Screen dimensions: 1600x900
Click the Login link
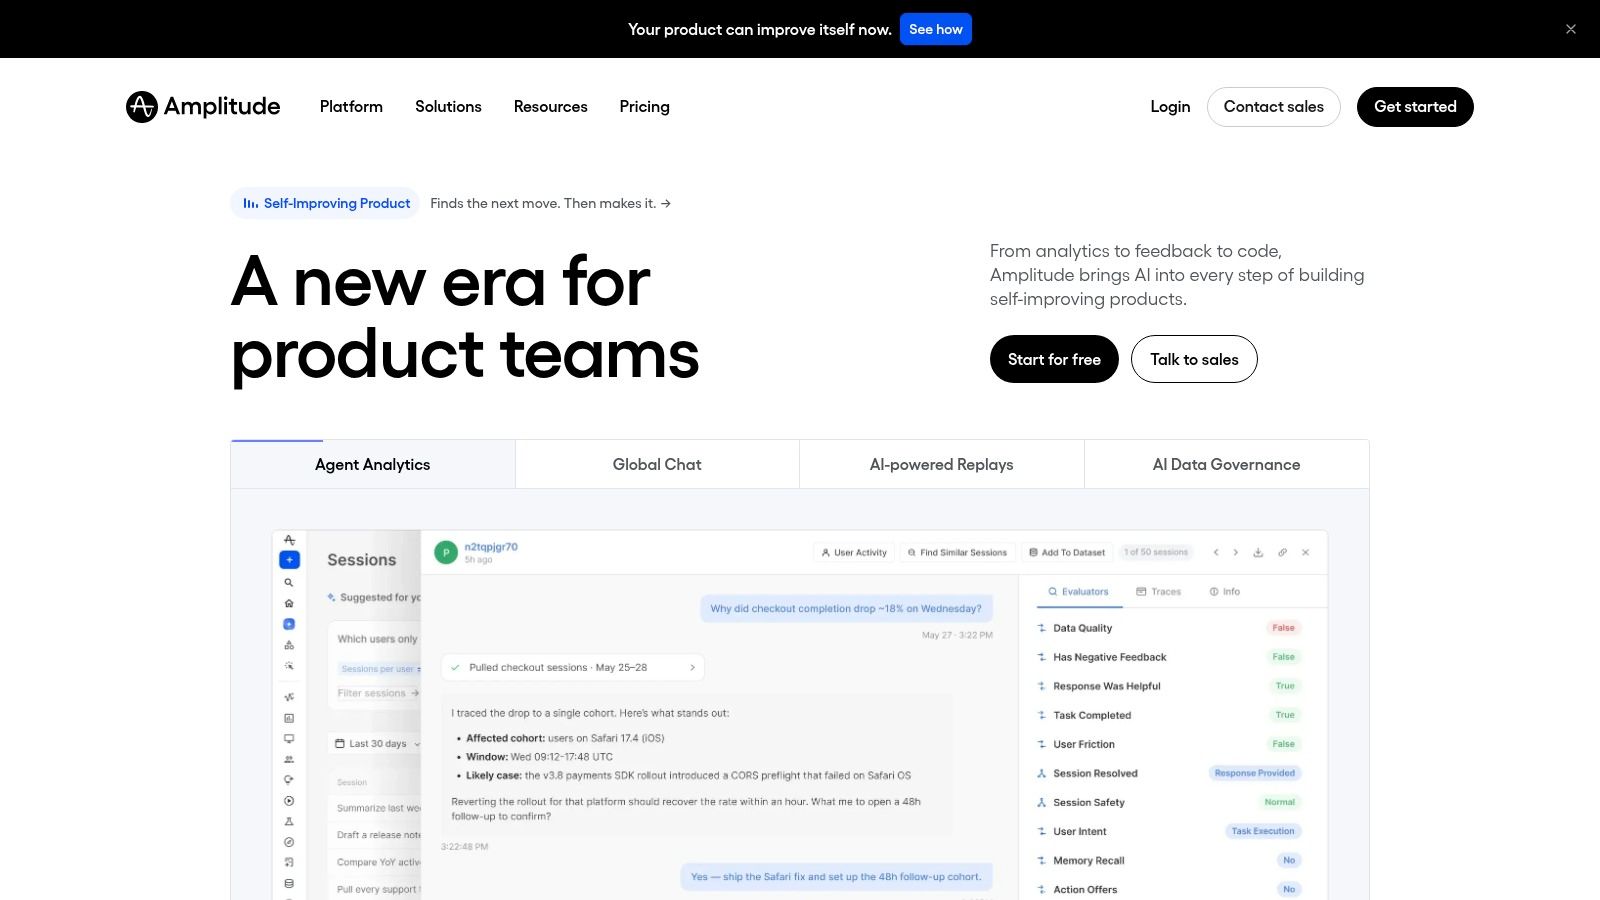pos(1170,107)
